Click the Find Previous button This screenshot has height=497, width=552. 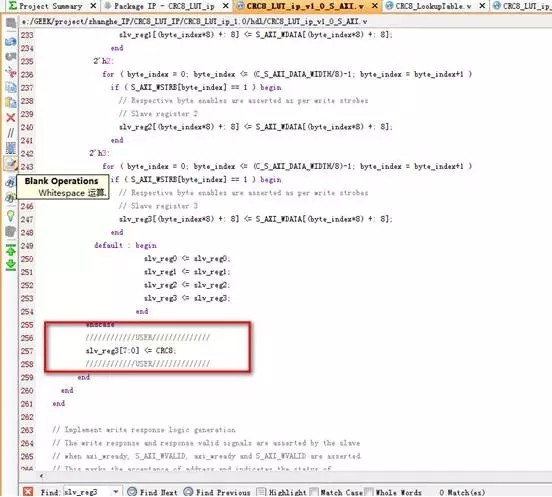point(217,492)
